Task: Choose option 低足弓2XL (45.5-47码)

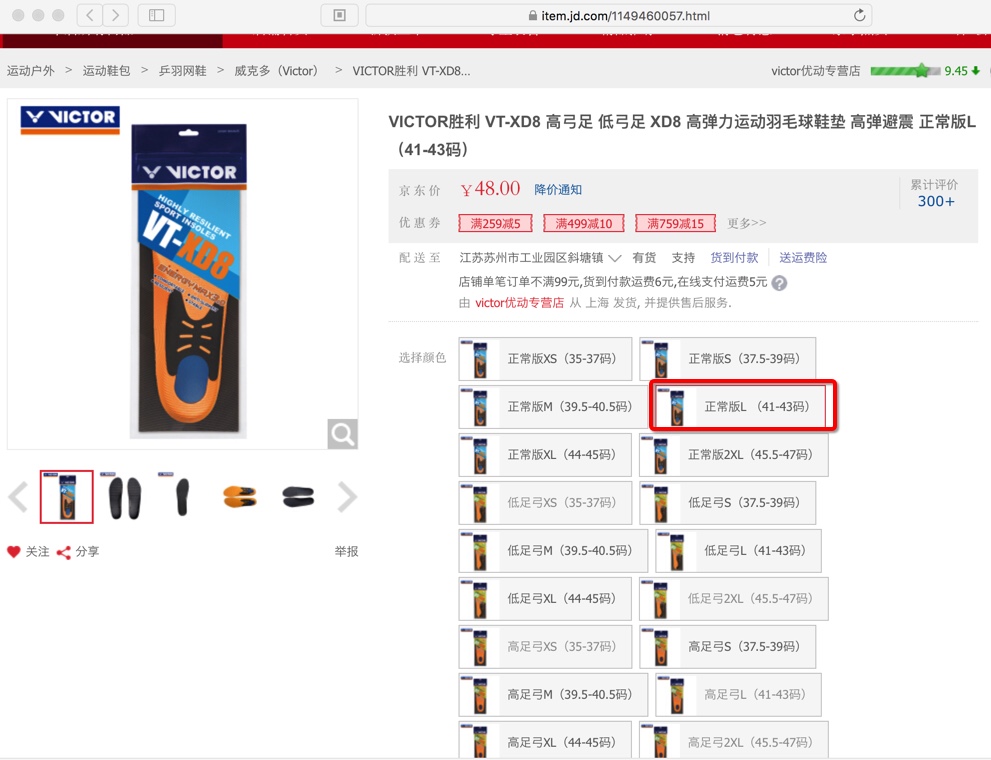Action: point(734,599)
